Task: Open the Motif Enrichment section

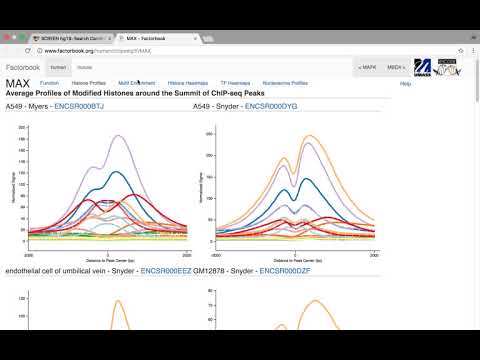Action: click(137, 83)
